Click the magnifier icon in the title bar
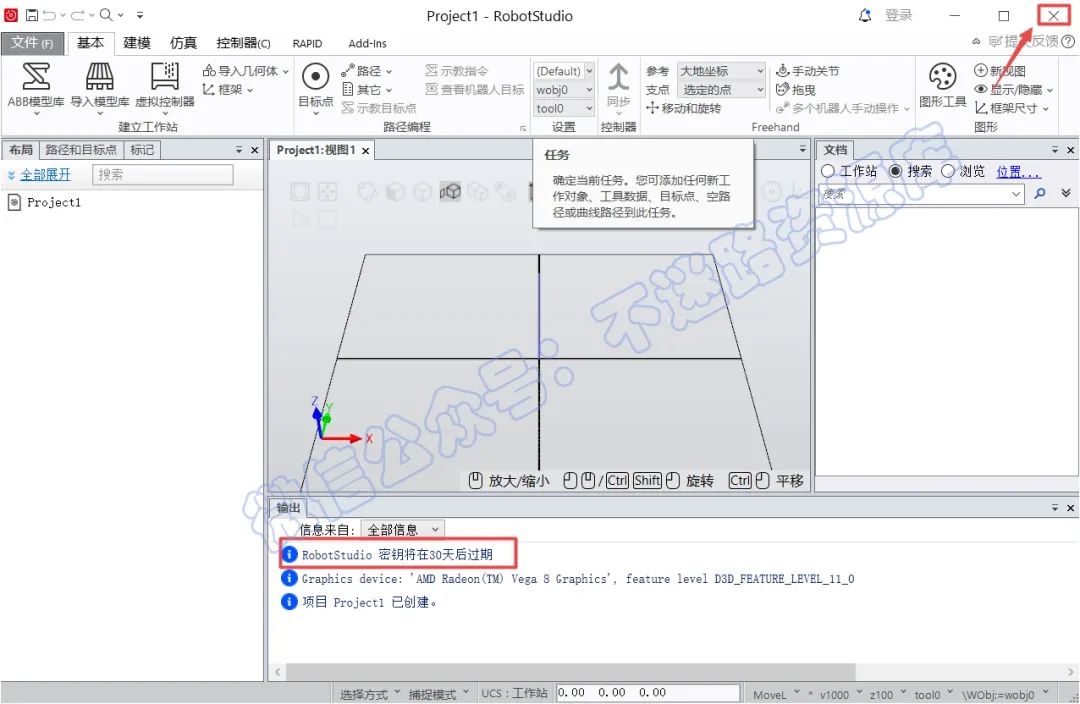The width and height of the screenshot is (1080, 704). tap(105, 14)
